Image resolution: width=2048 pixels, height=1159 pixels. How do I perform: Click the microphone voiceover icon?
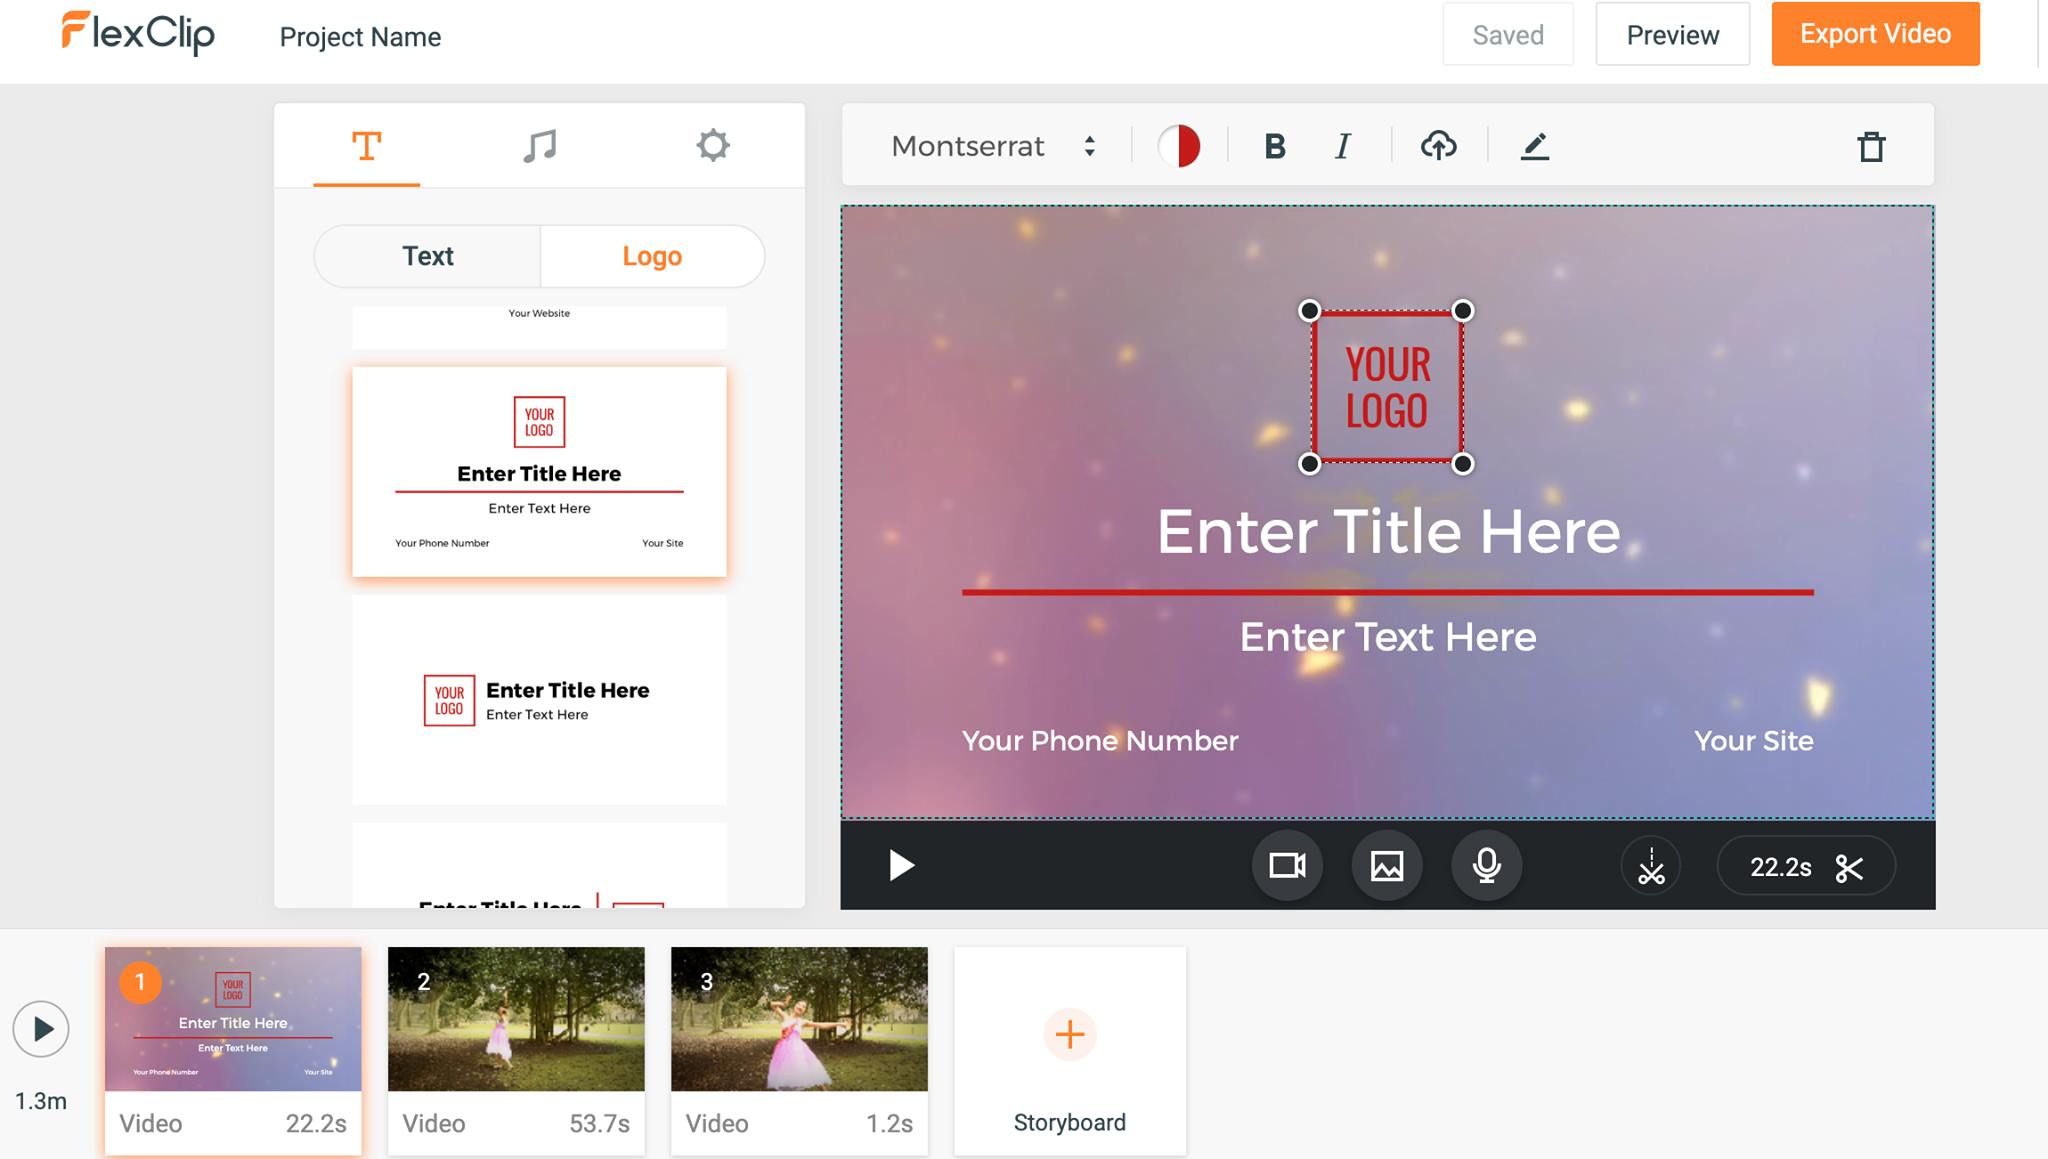(1487, 865)
